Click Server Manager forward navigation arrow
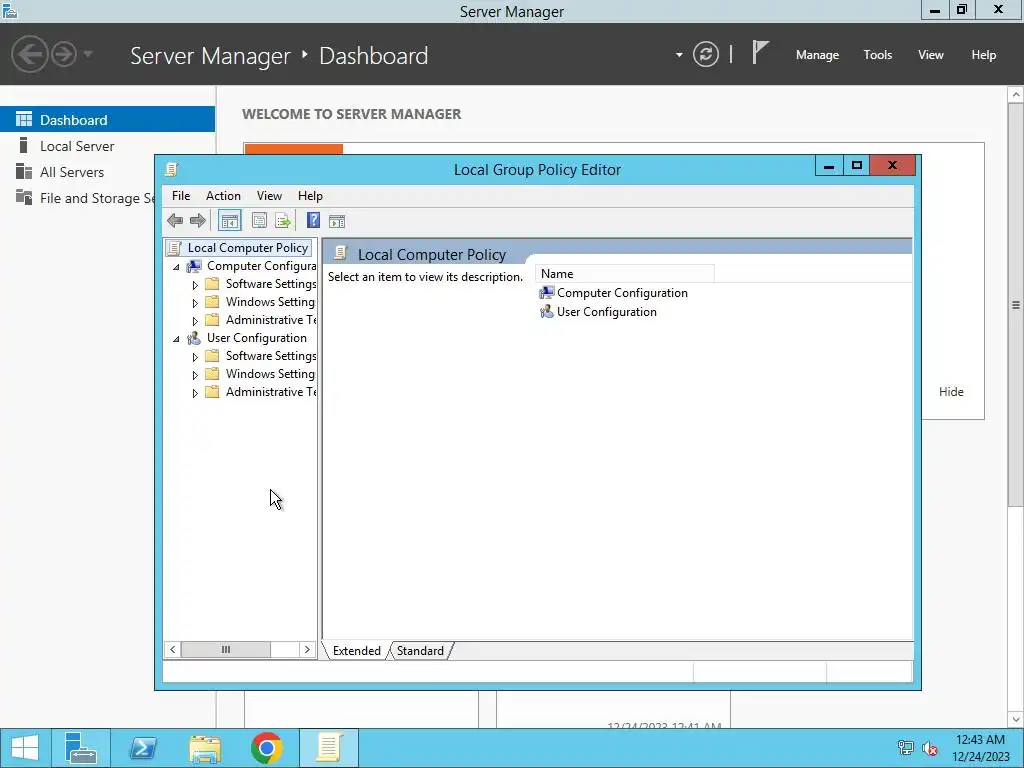The height and width of the screenshot is (768, 1024). (x=64, y=54)
